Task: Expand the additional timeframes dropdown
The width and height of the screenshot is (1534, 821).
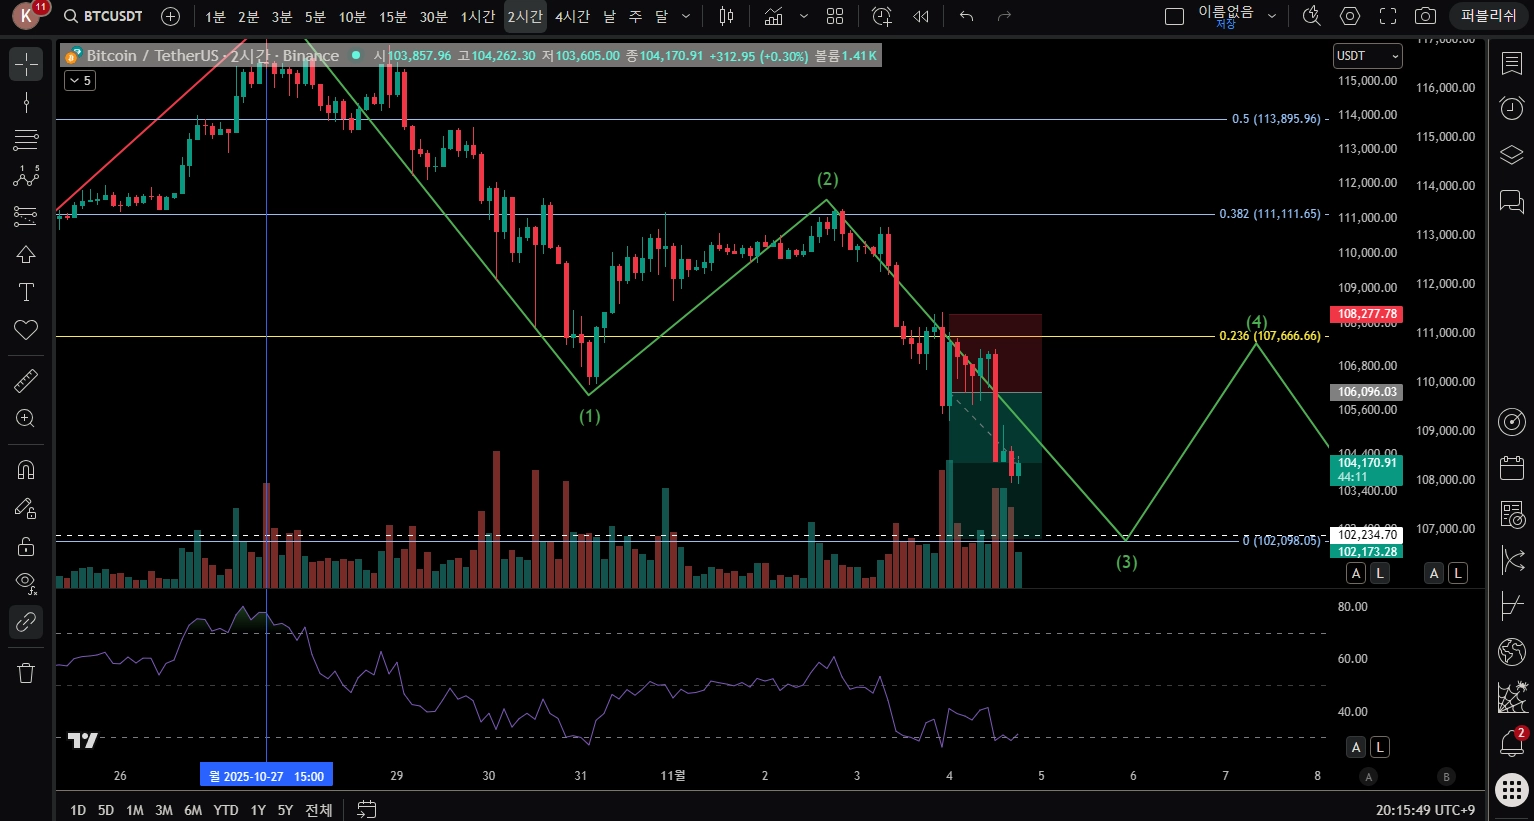Action: [685, 16]
